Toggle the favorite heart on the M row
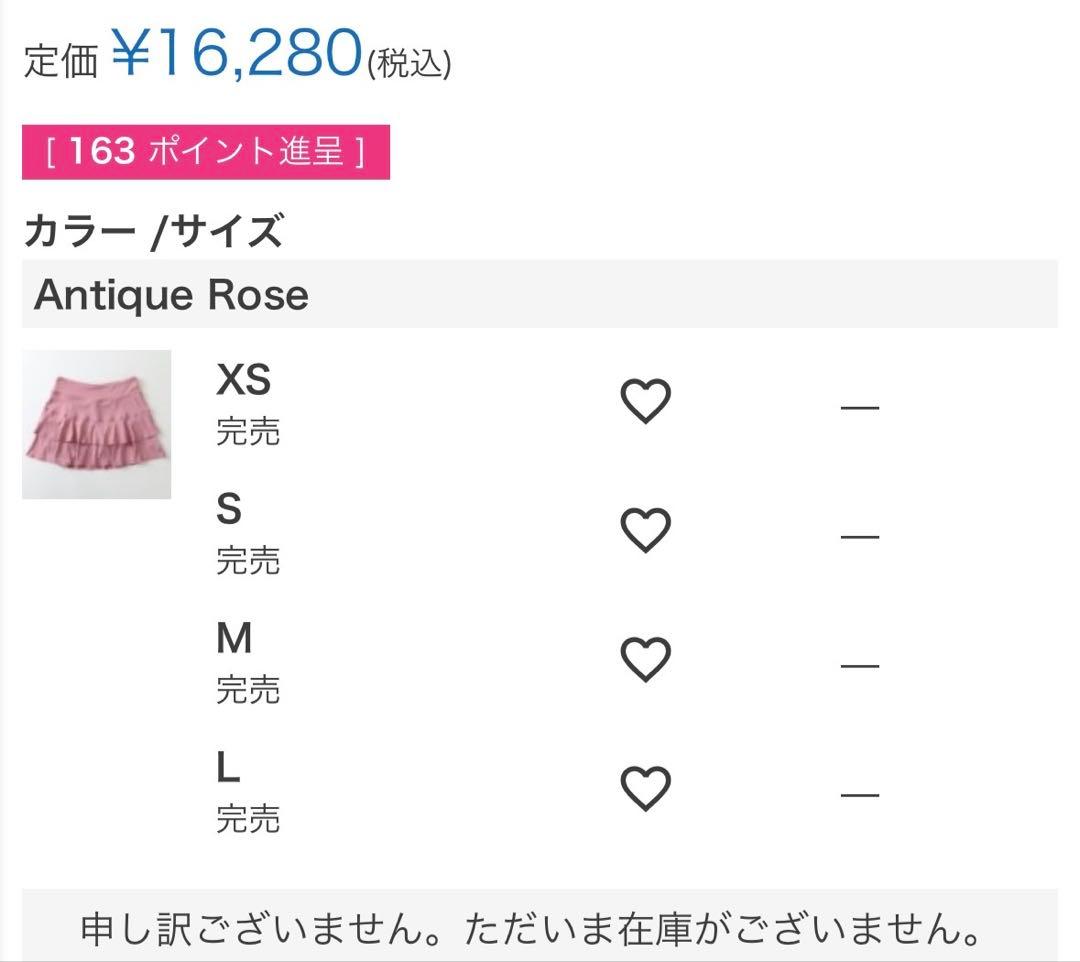Viewport: 1080px width, 962px height. coord(645,658)
